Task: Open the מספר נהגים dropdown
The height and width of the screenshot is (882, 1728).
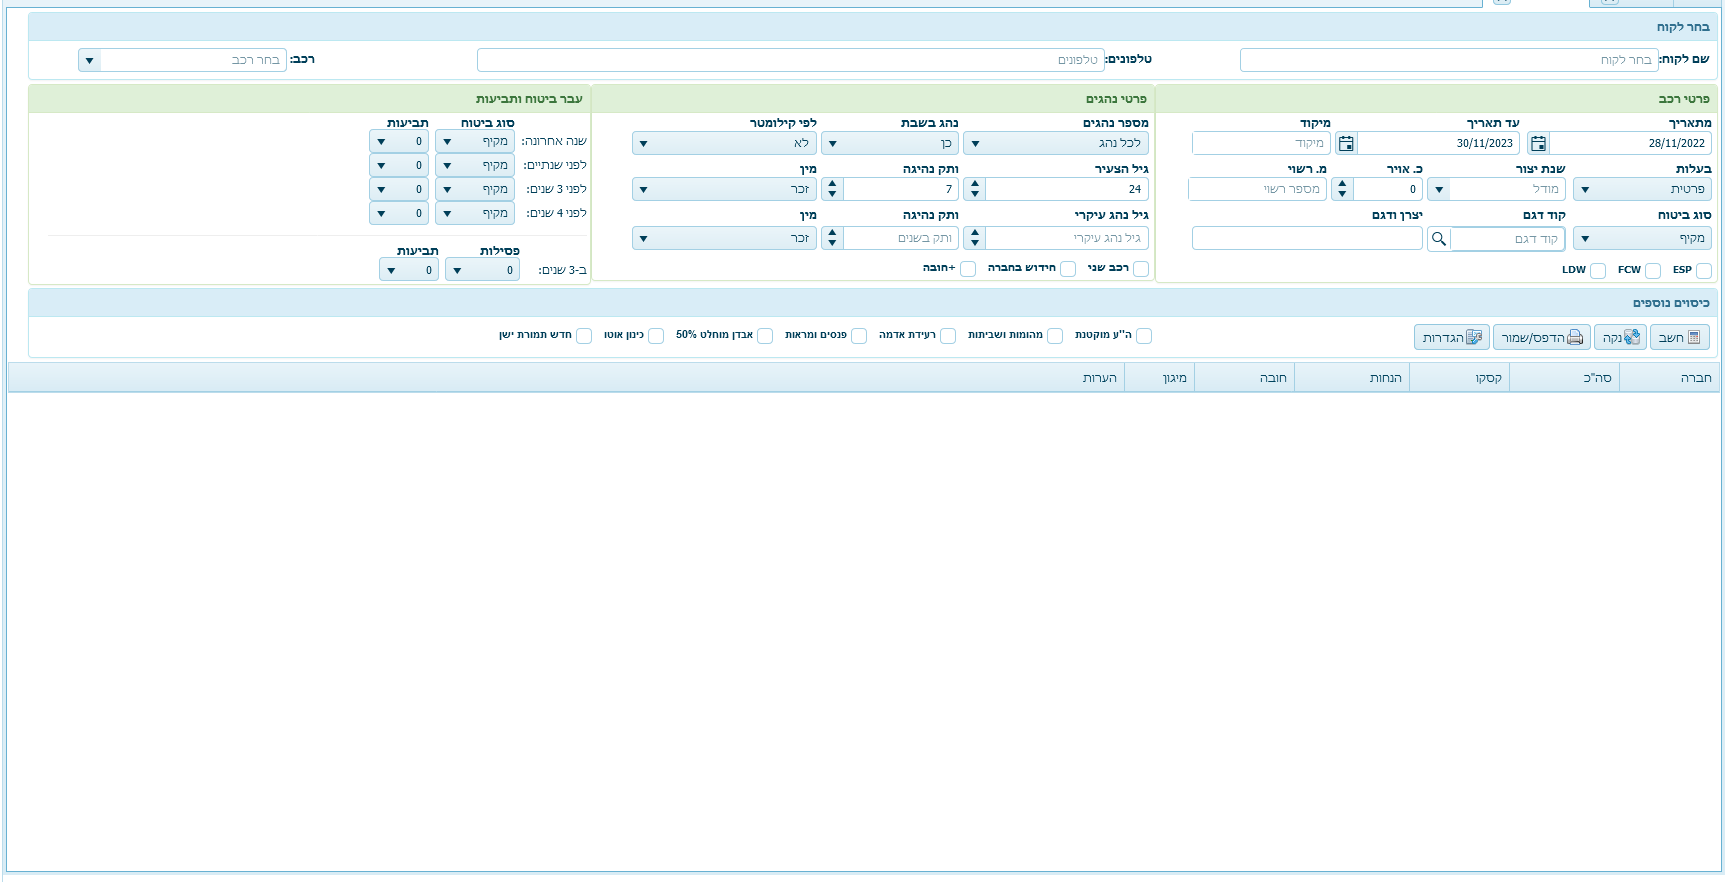Action: pos(1056,144)
